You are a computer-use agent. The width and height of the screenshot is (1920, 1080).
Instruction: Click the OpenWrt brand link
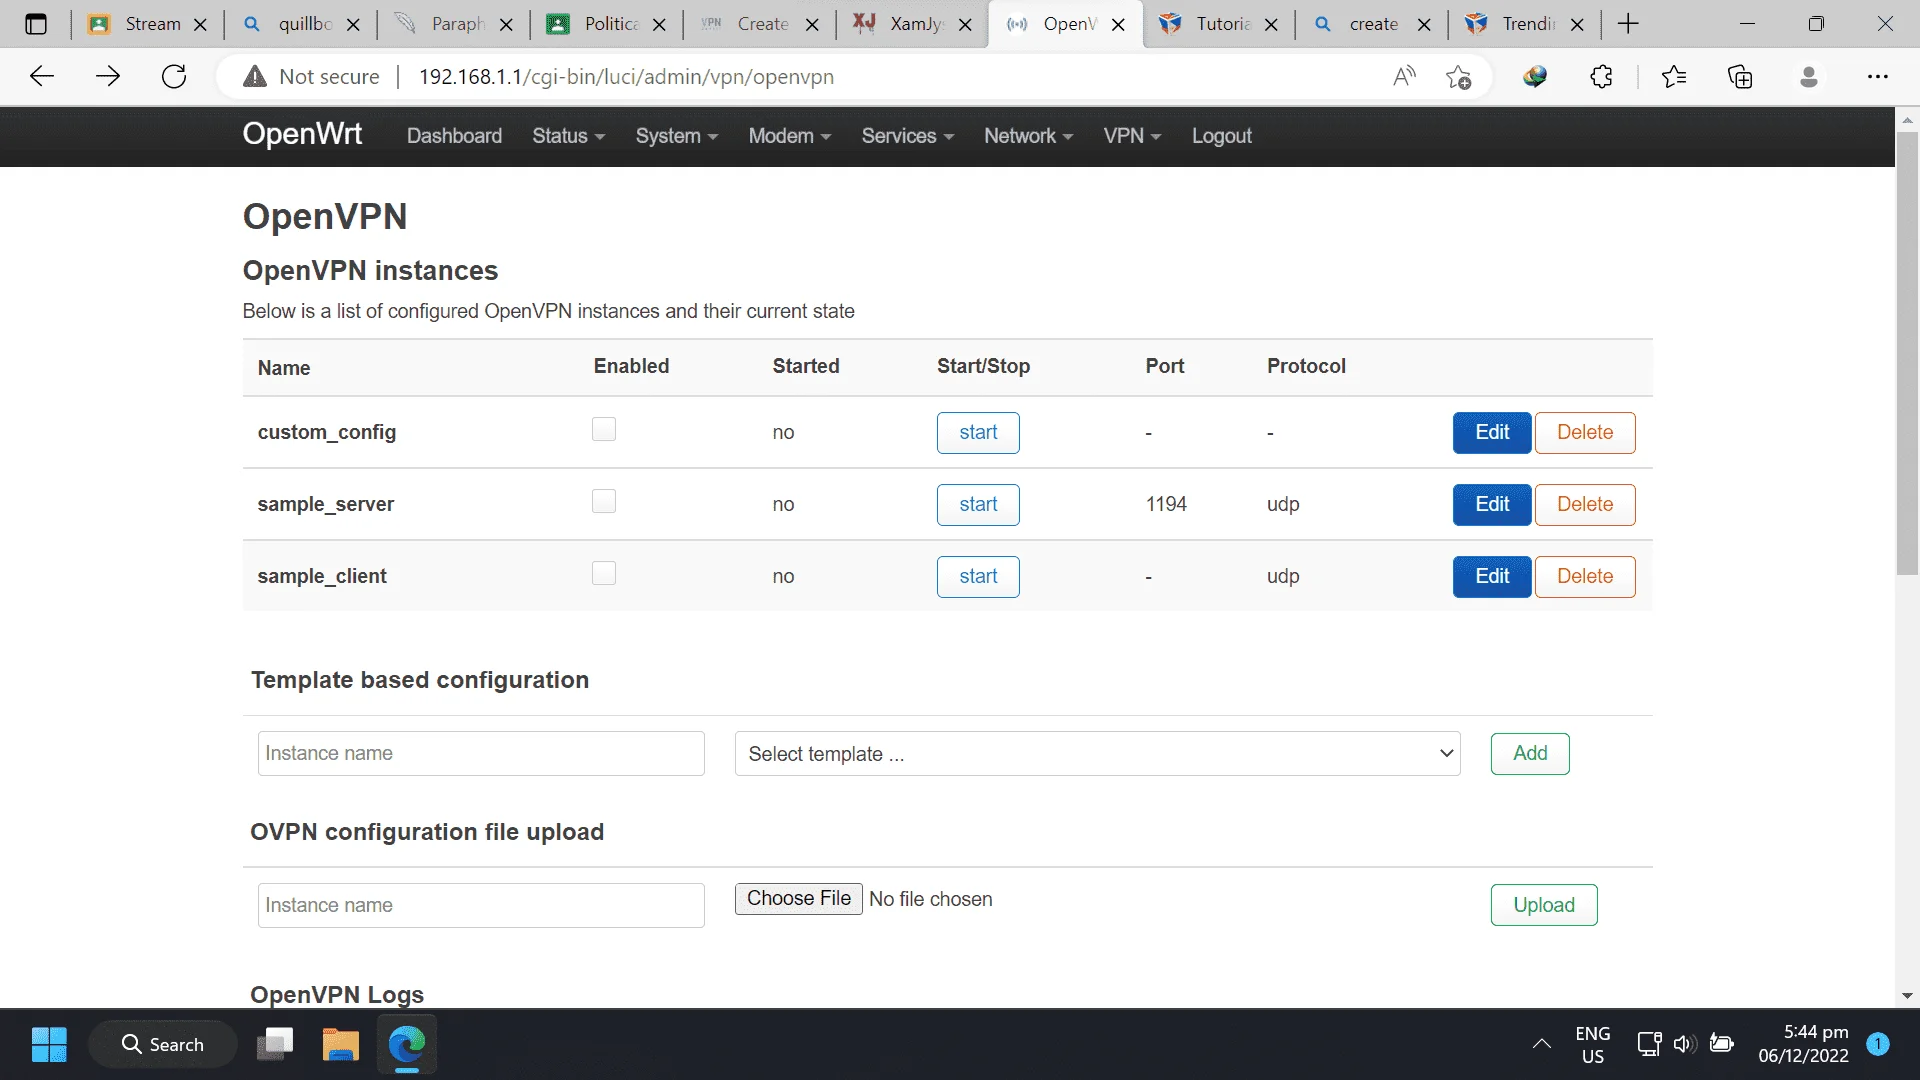click(x=302, y=134)
